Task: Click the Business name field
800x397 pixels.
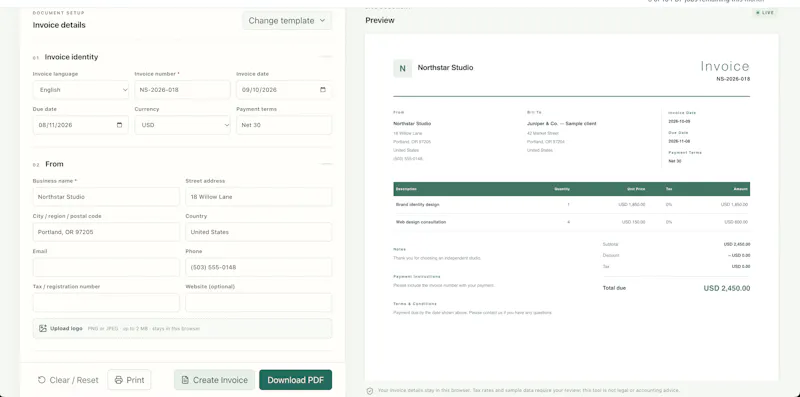Action: pyautogui.click(x=106, y=196)
